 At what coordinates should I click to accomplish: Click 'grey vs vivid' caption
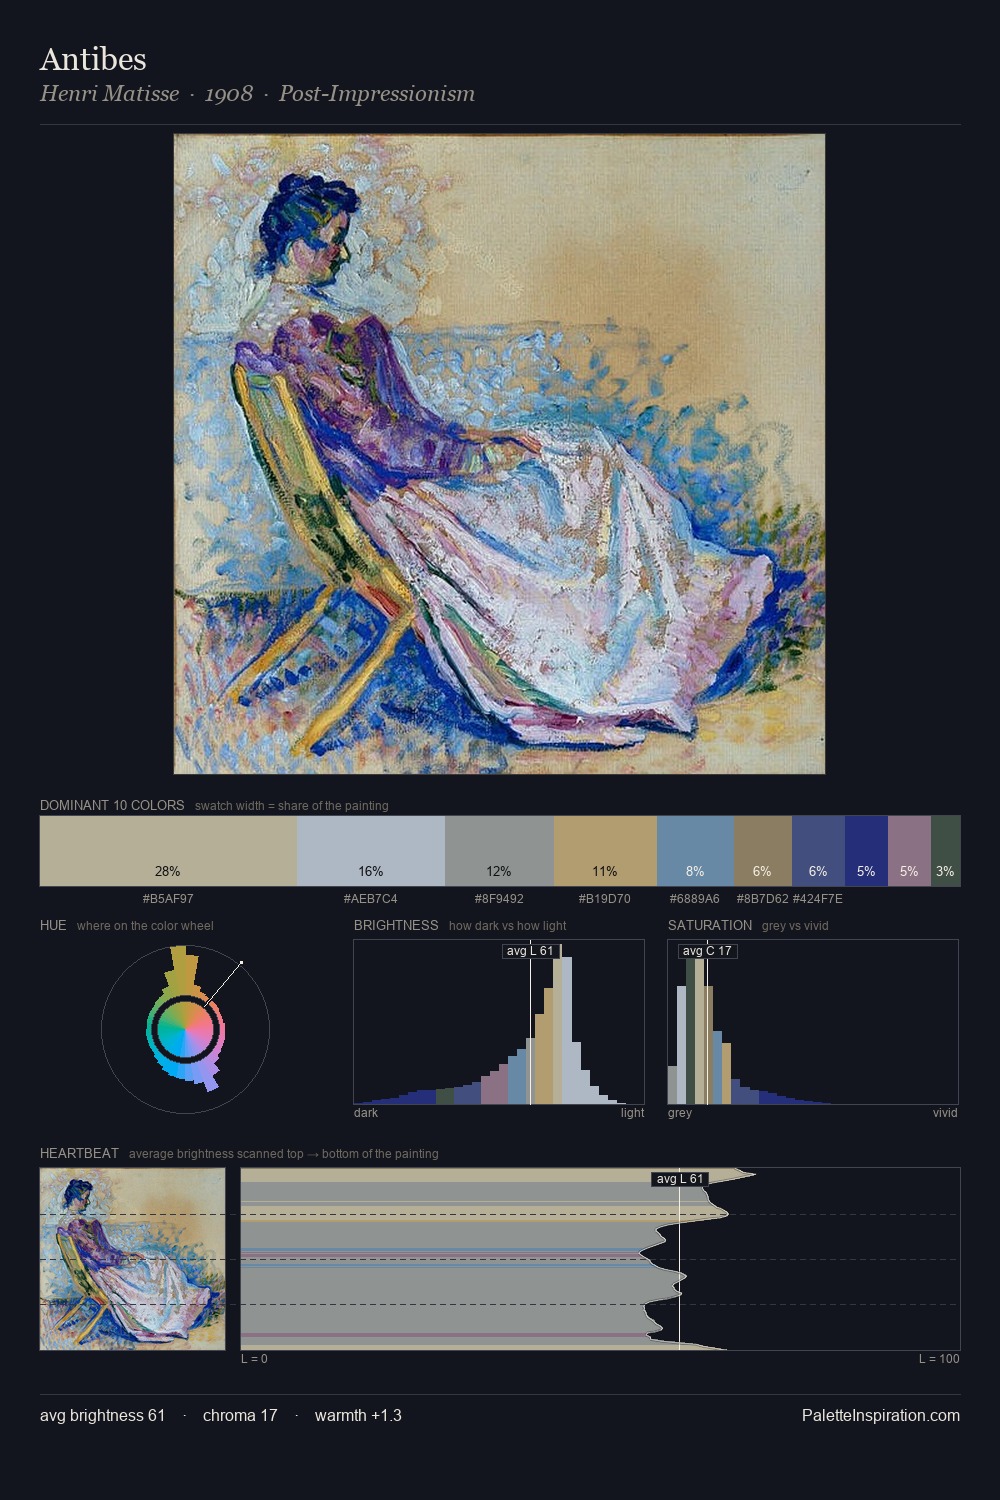pos(795,926)
